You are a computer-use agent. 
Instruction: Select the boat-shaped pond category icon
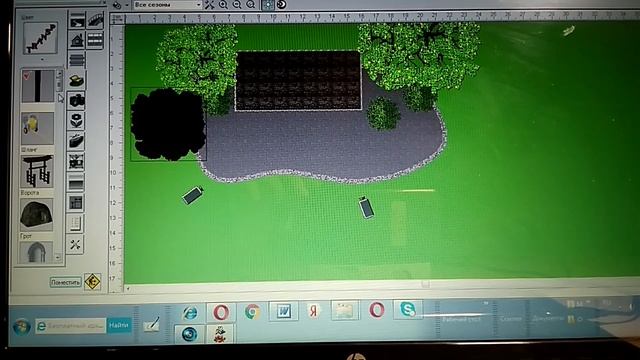[76, 141]
